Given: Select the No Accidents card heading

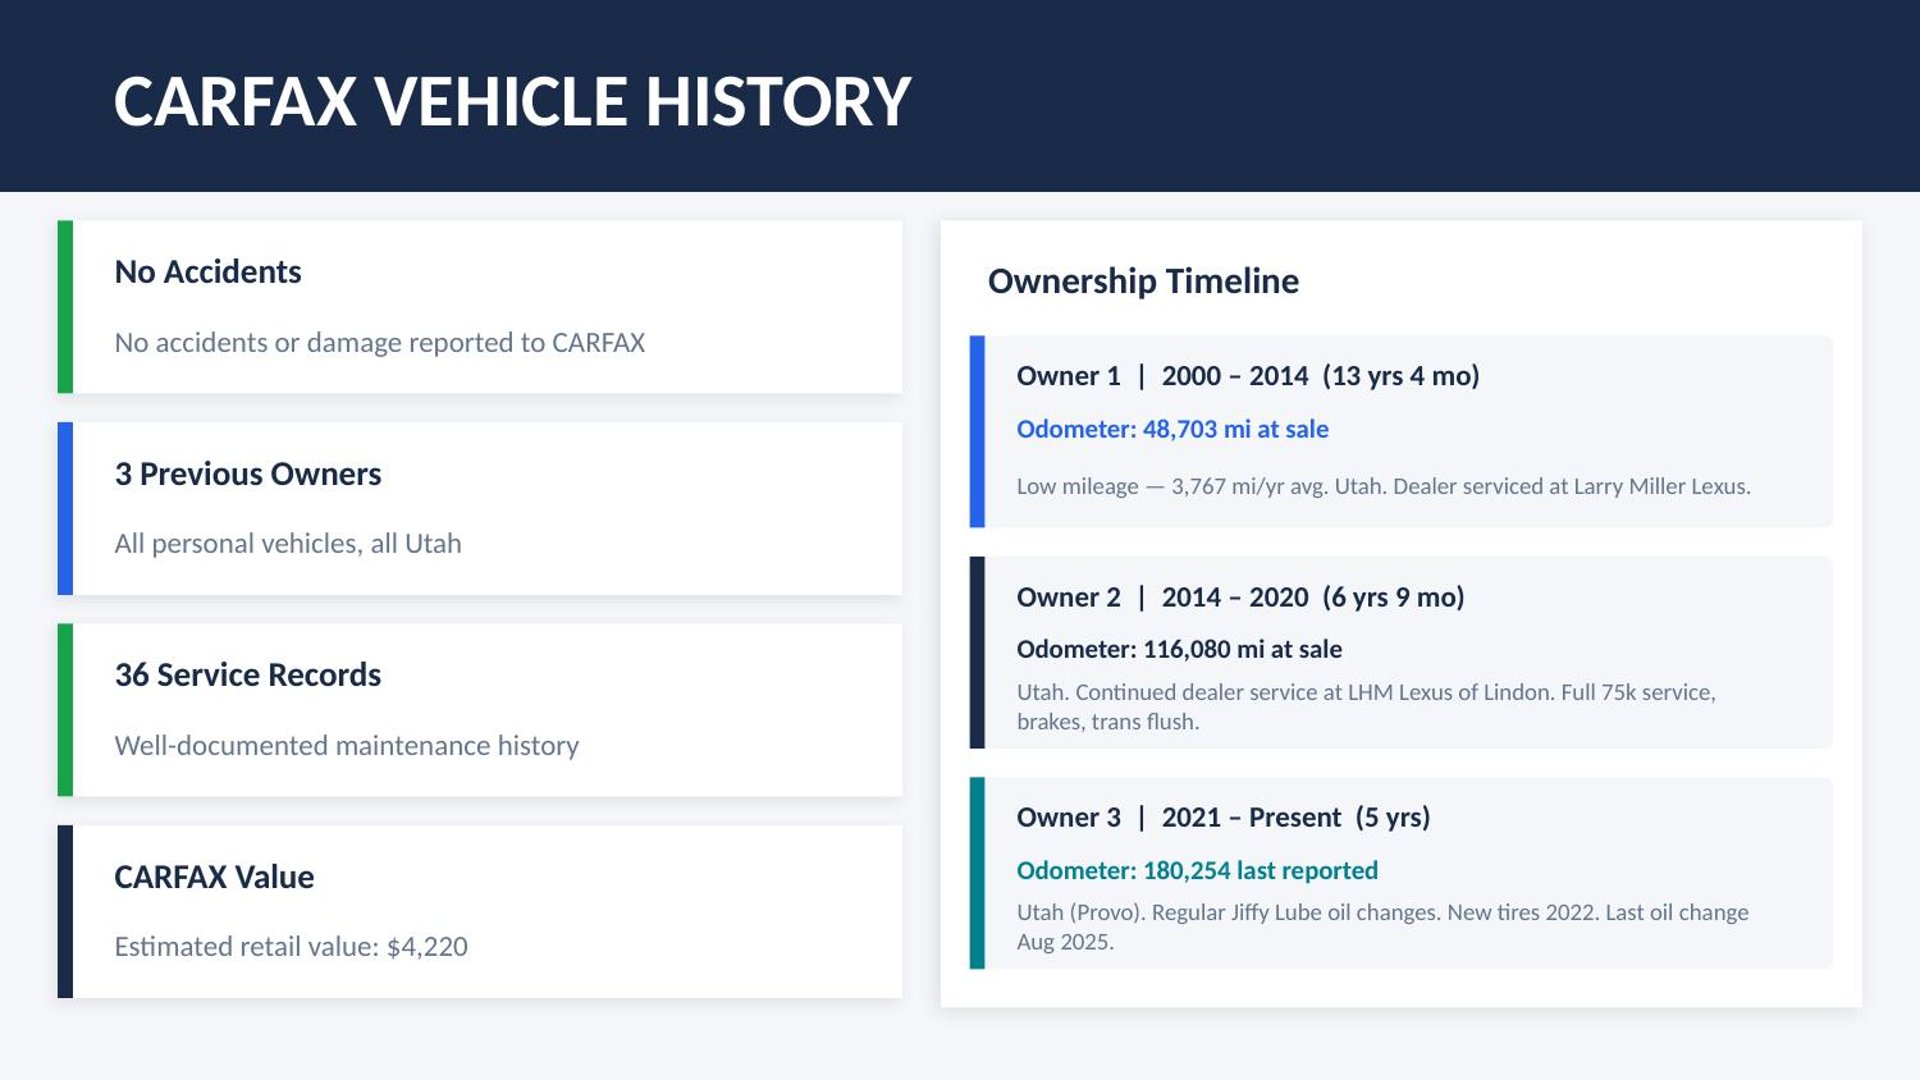Looking at the screenshot, I should click(x=208, y=272).
